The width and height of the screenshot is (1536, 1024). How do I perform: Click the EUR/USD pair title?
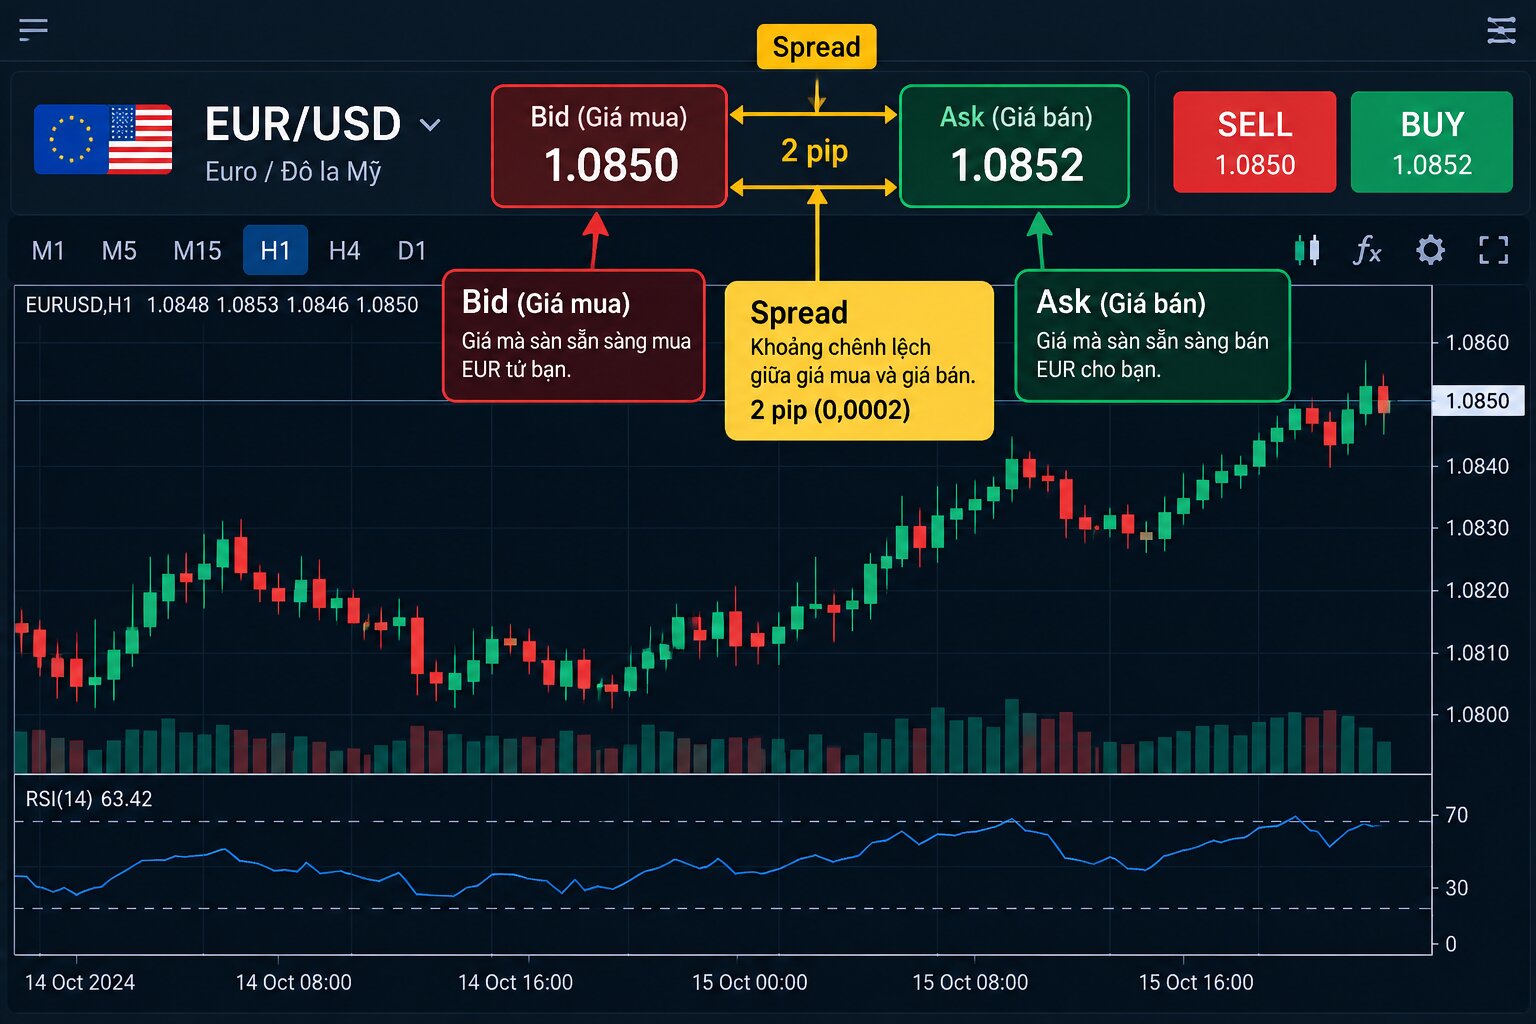pos(302,124)
